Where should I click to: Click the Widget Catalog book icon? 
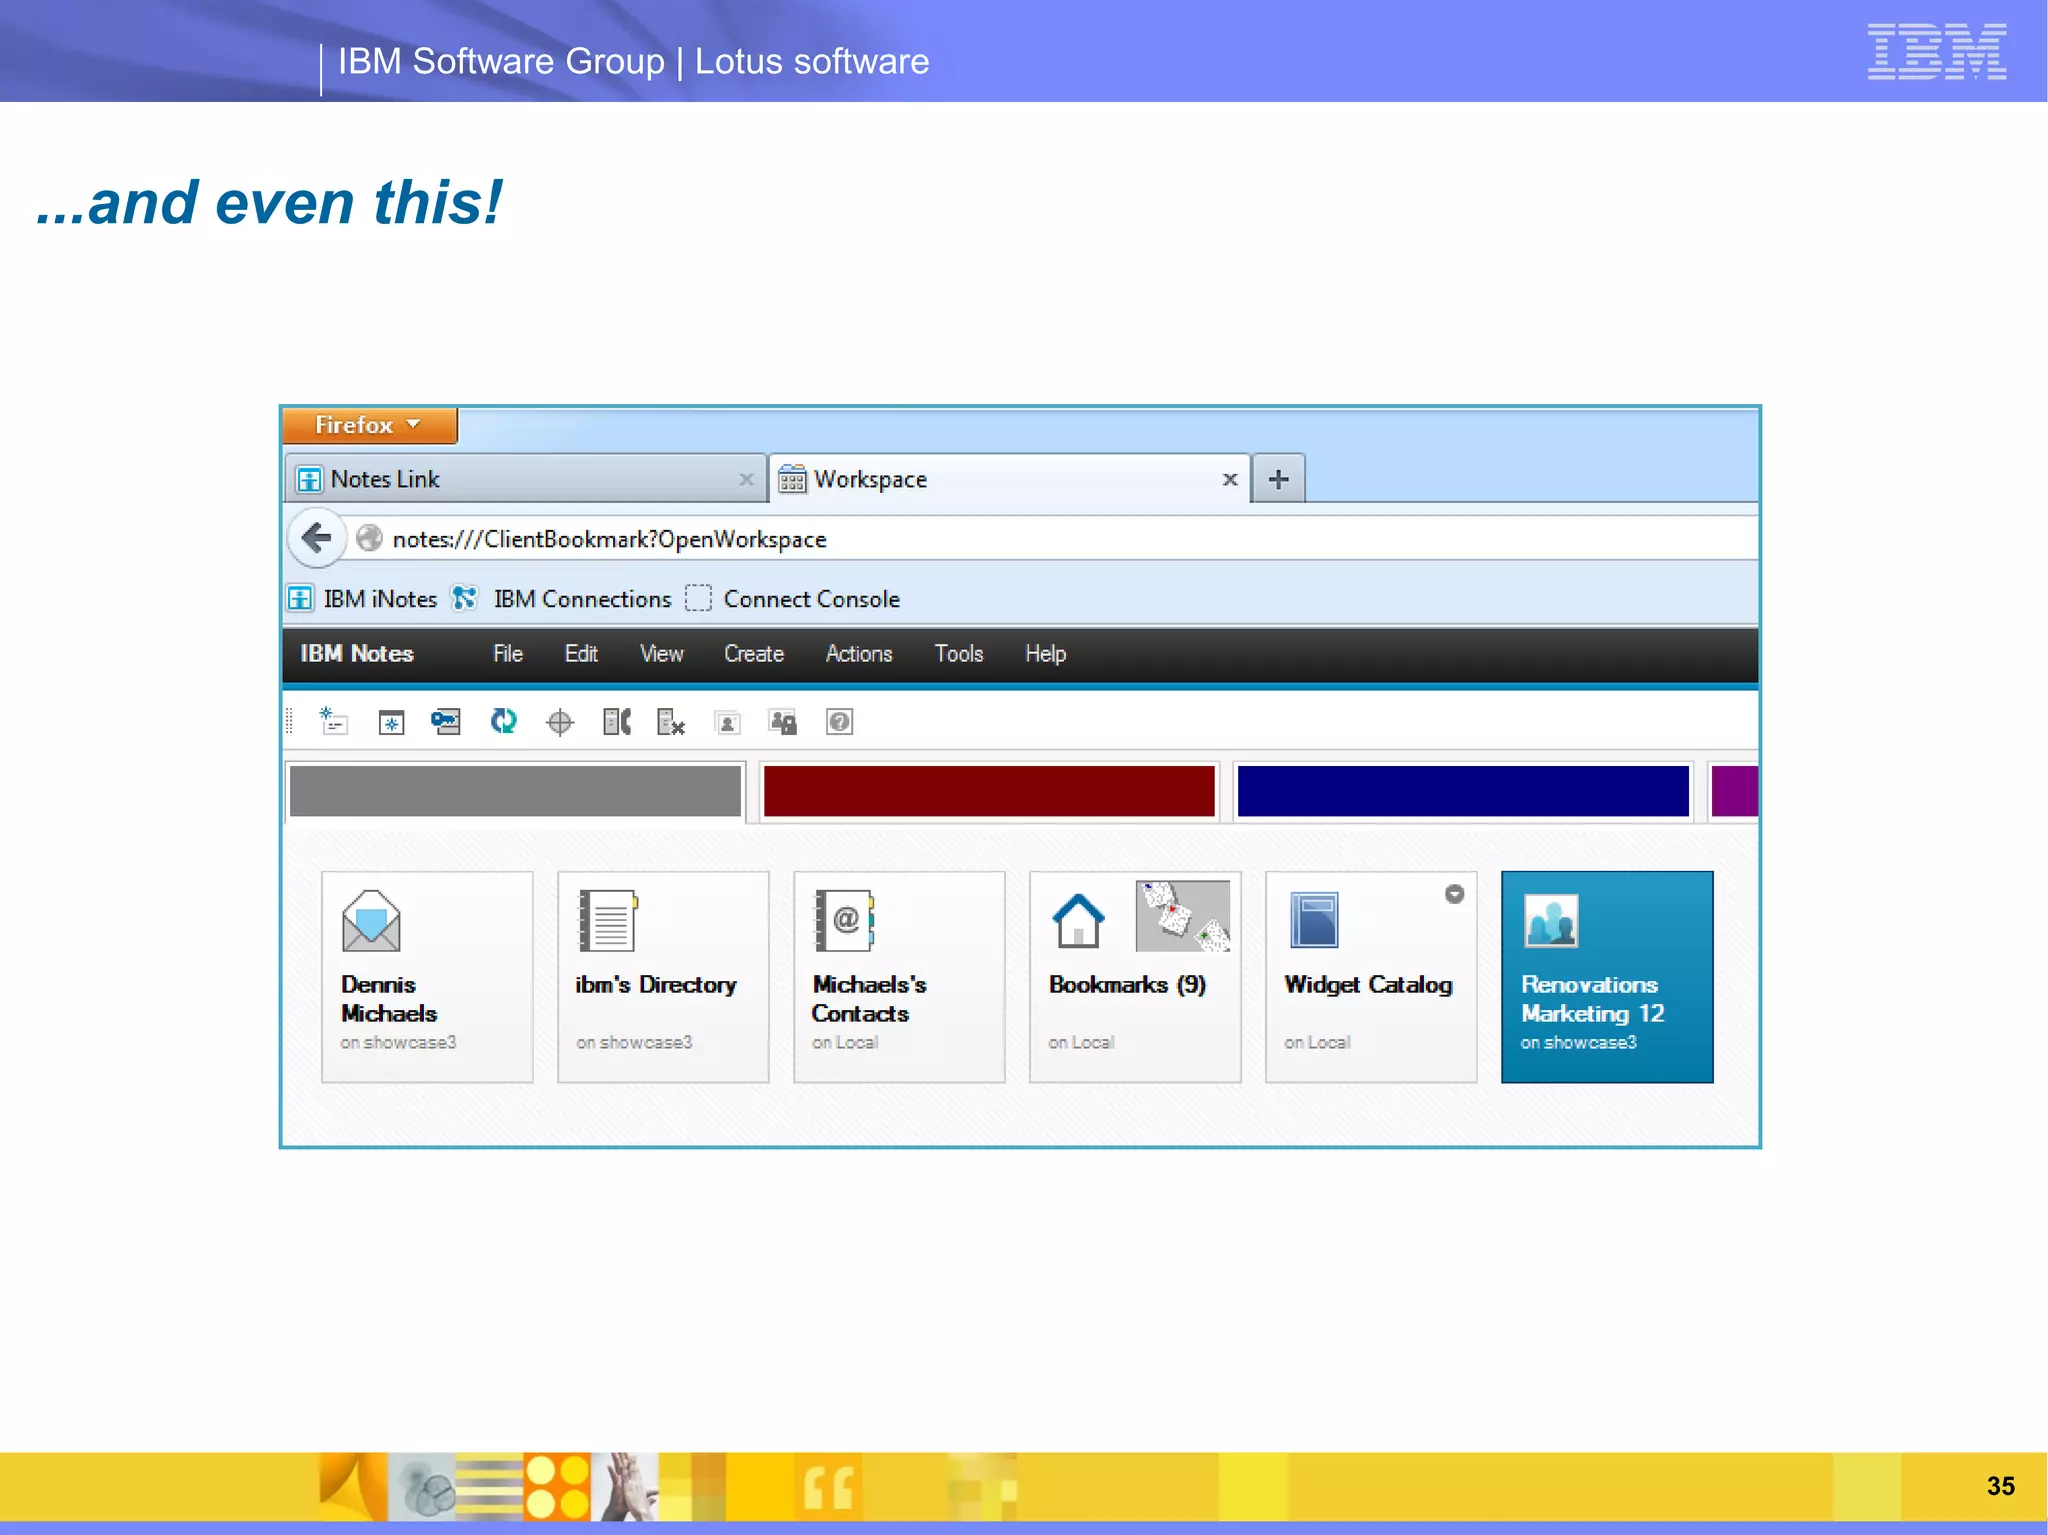[1314, 920]
